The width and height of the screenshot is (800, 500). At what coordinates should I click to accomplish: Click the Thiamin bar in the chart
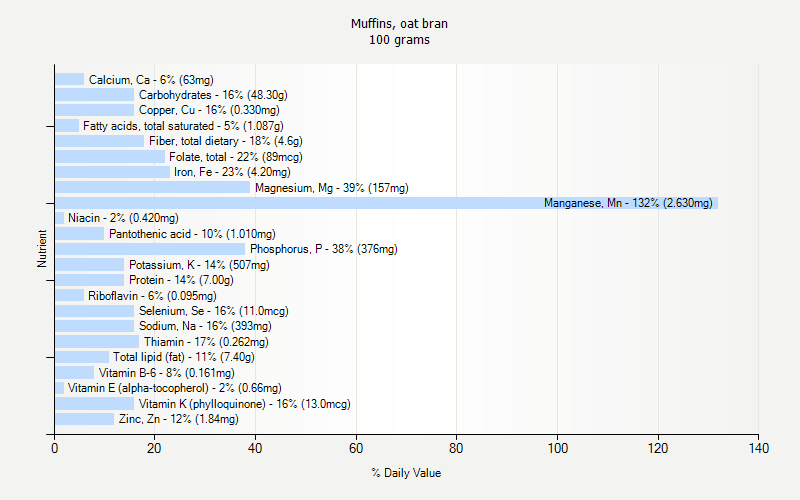pyautogui.click(x=97, y=341)
